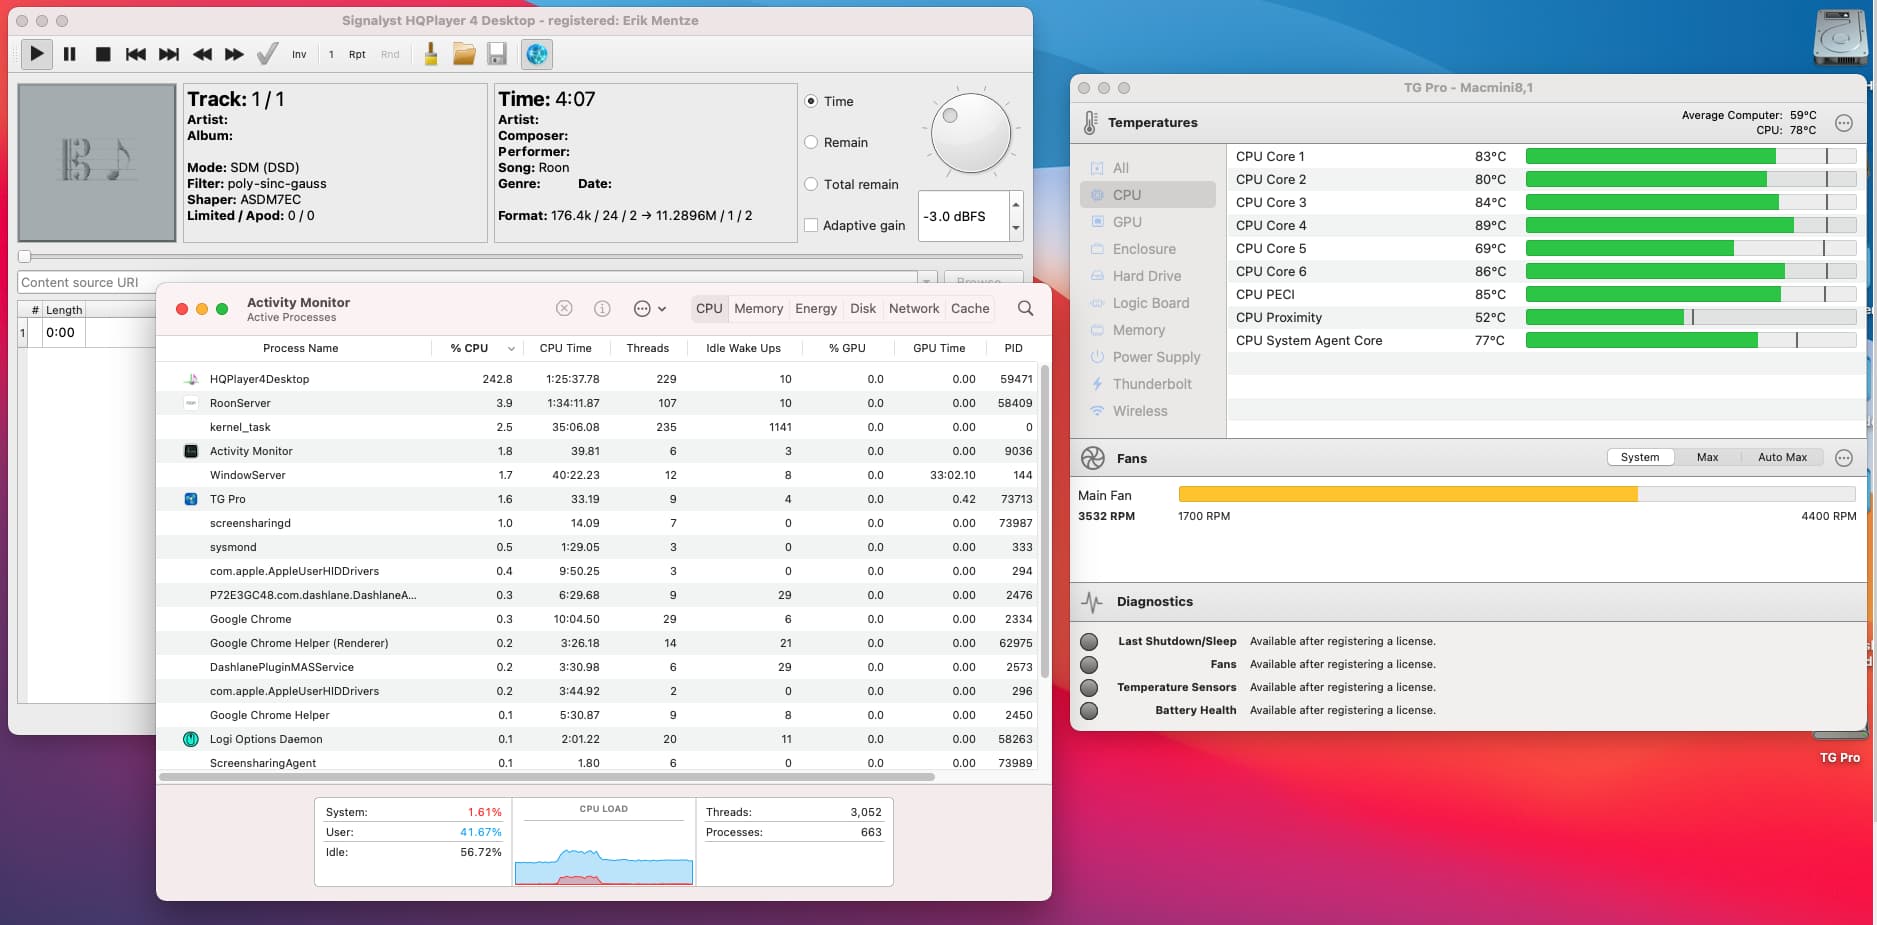Click the globe network icon in HQPlayer

pos(537,54)
